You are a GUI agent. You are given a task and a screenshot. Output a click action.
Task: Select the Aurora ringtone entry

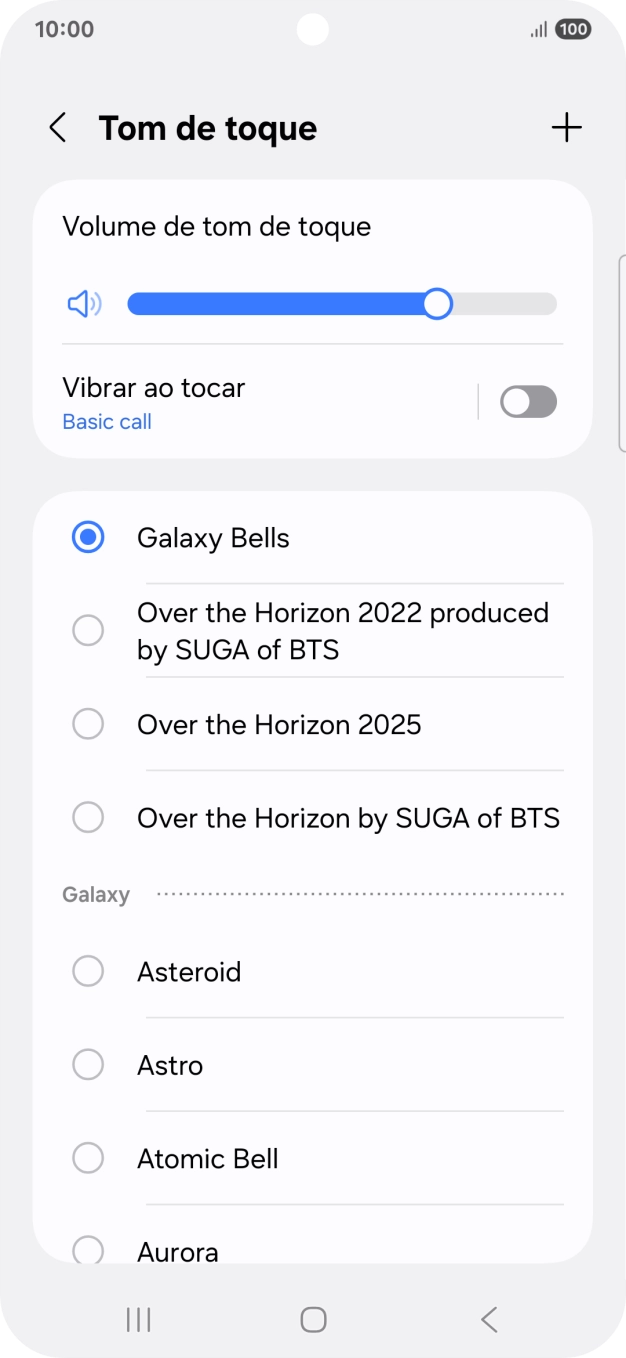[x=88, y=1248]
